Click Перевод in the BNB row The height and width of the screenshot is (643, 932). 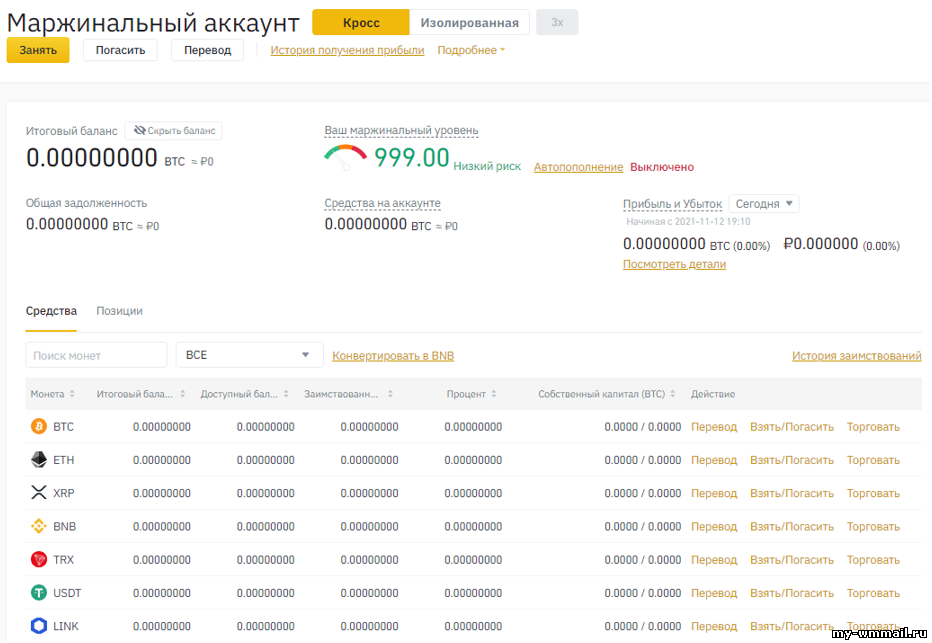714,527
